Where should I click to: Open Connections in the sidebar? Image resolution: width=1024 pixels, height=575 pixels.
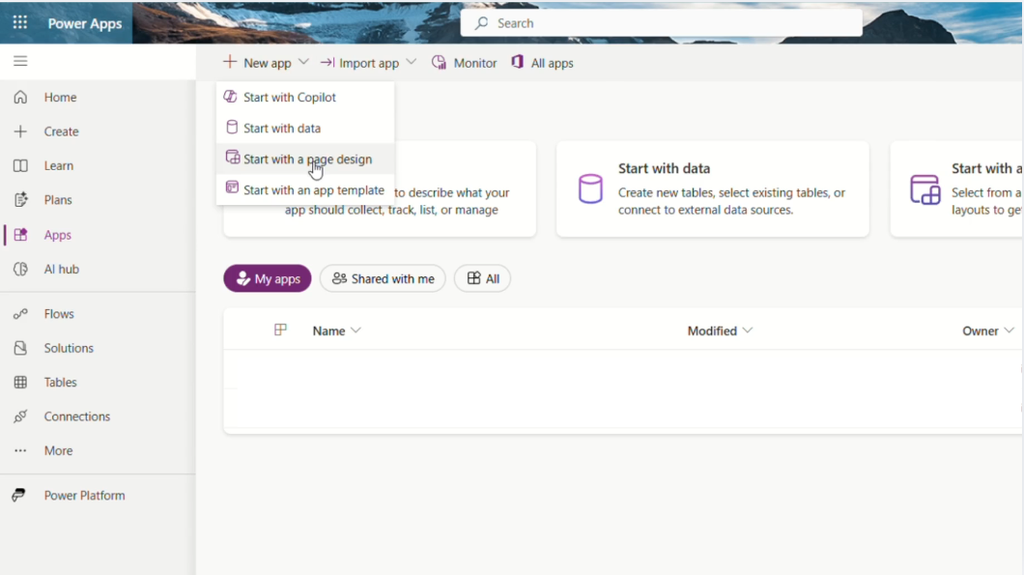pyautogui.click(x=77, y=416)
